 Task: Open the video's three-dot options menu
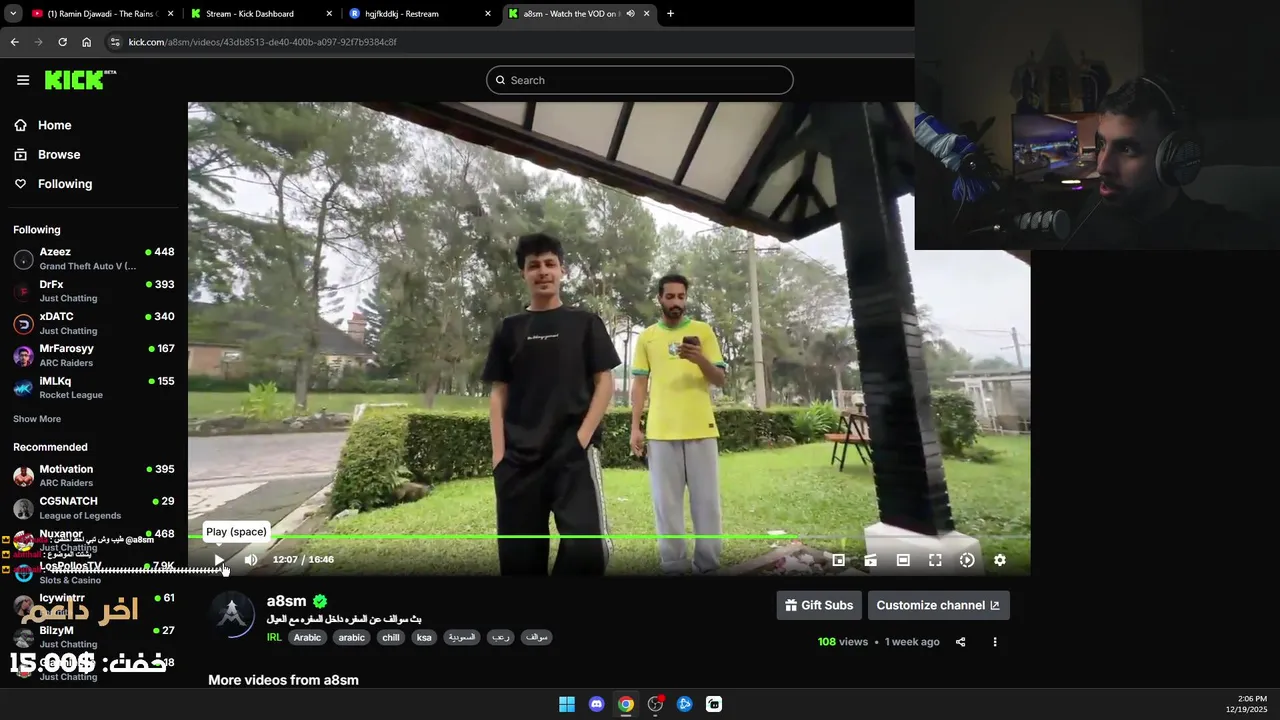pos(994,642)
